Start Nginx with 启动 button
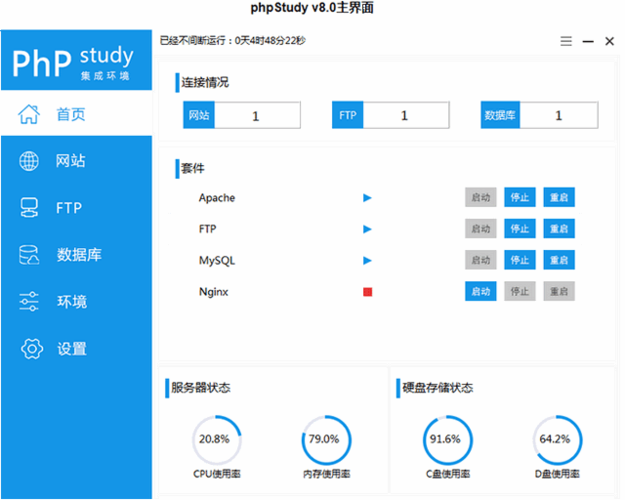 coord(481,291)
